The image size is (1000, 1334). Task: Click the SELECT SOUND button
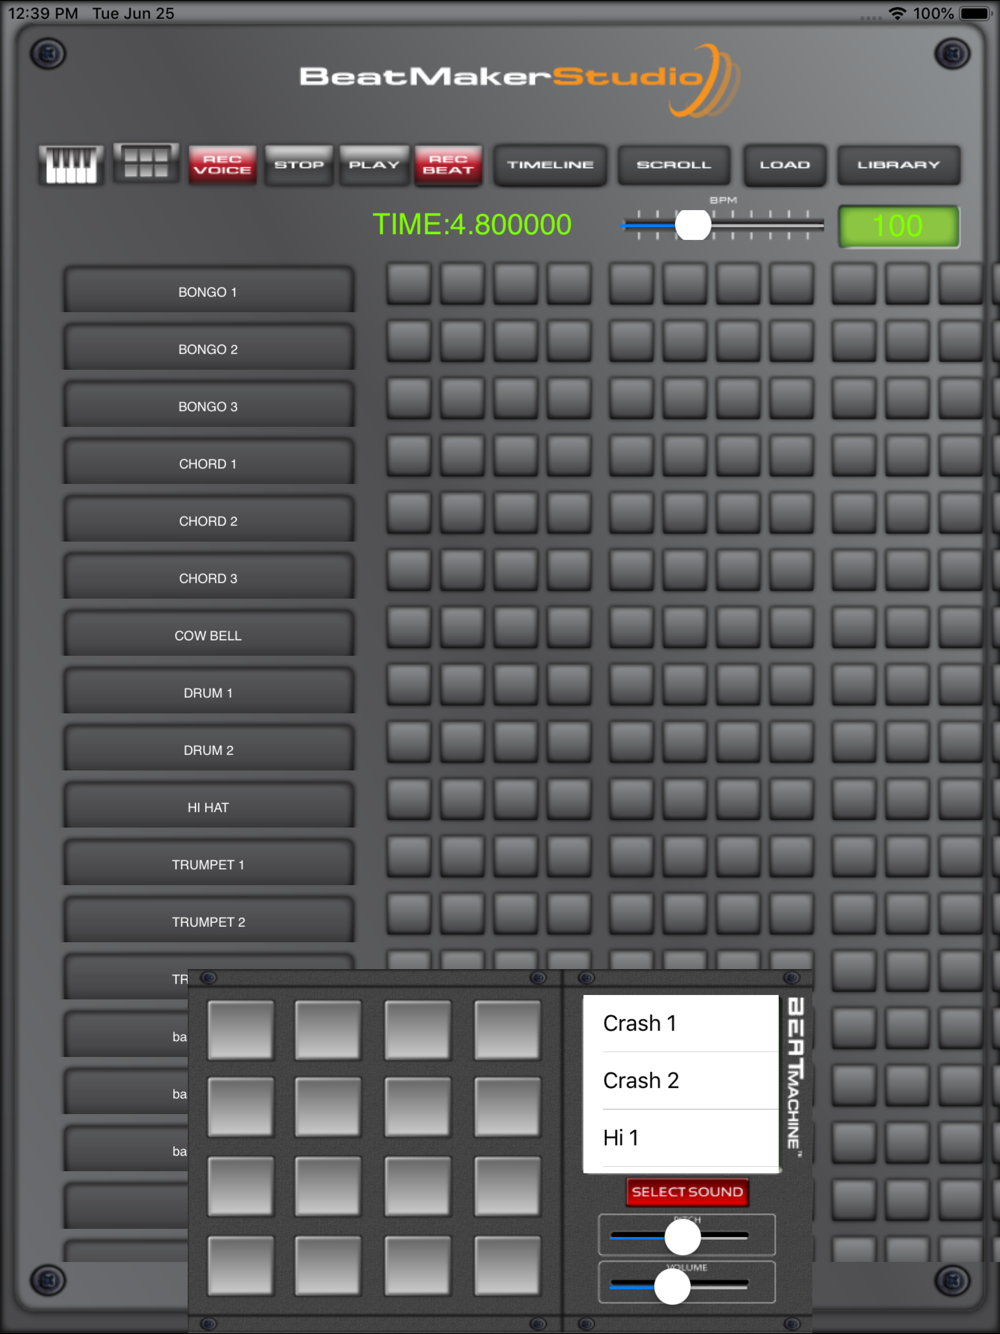tap(687, 1191)
